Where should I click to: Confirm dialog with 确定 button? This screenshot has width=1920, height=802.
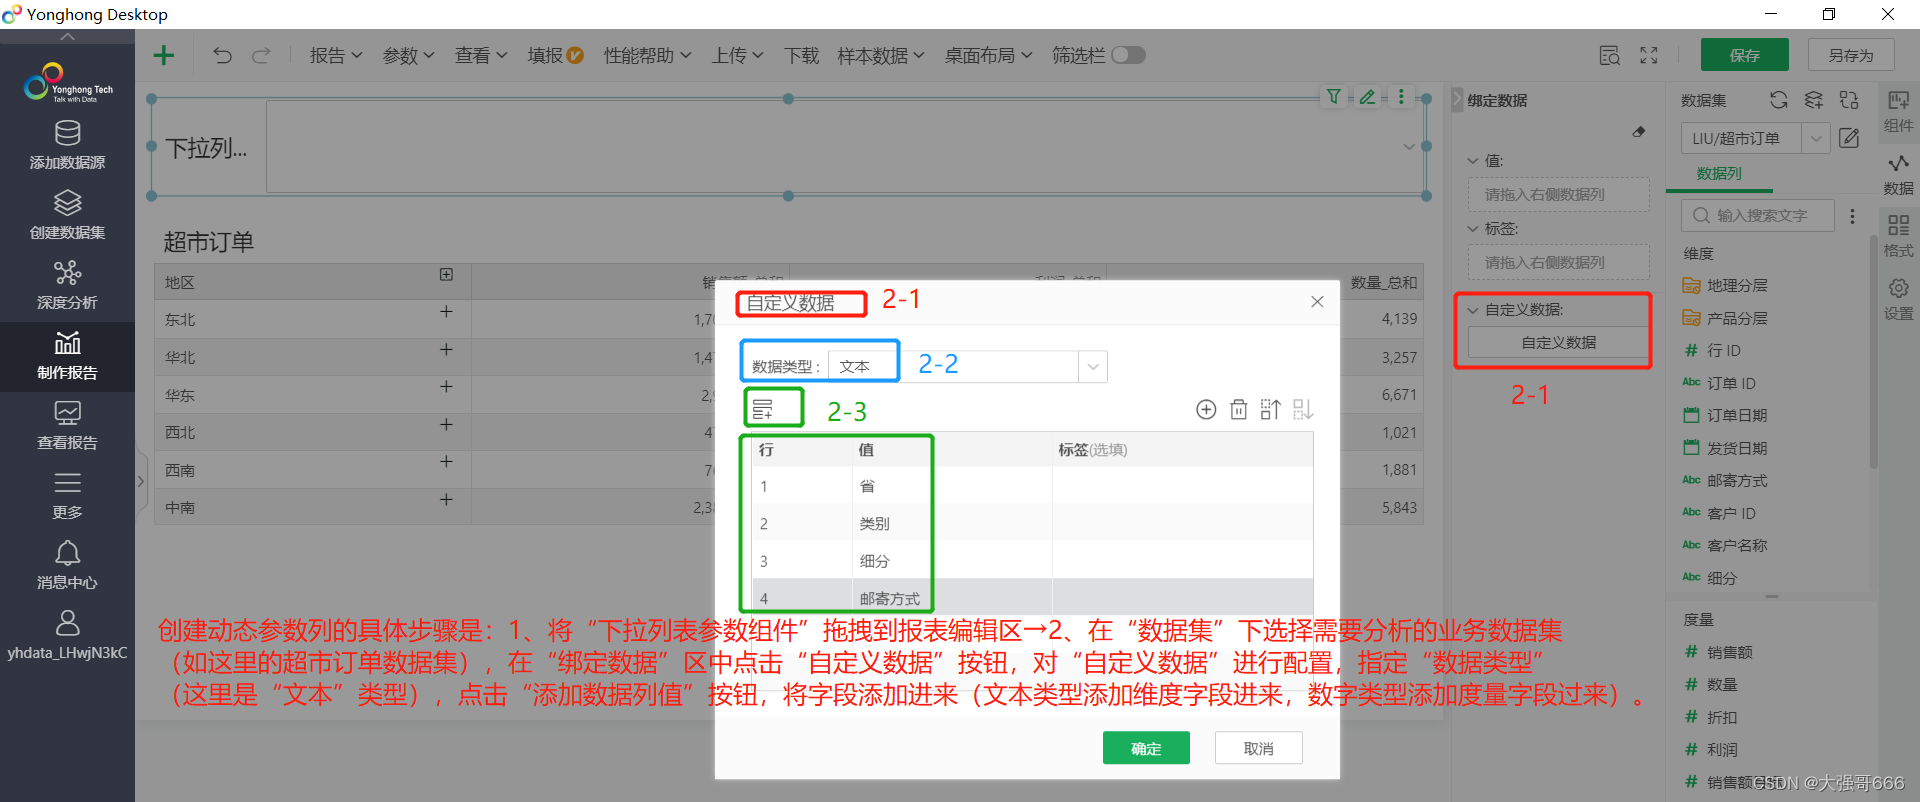click(1146, 748)
